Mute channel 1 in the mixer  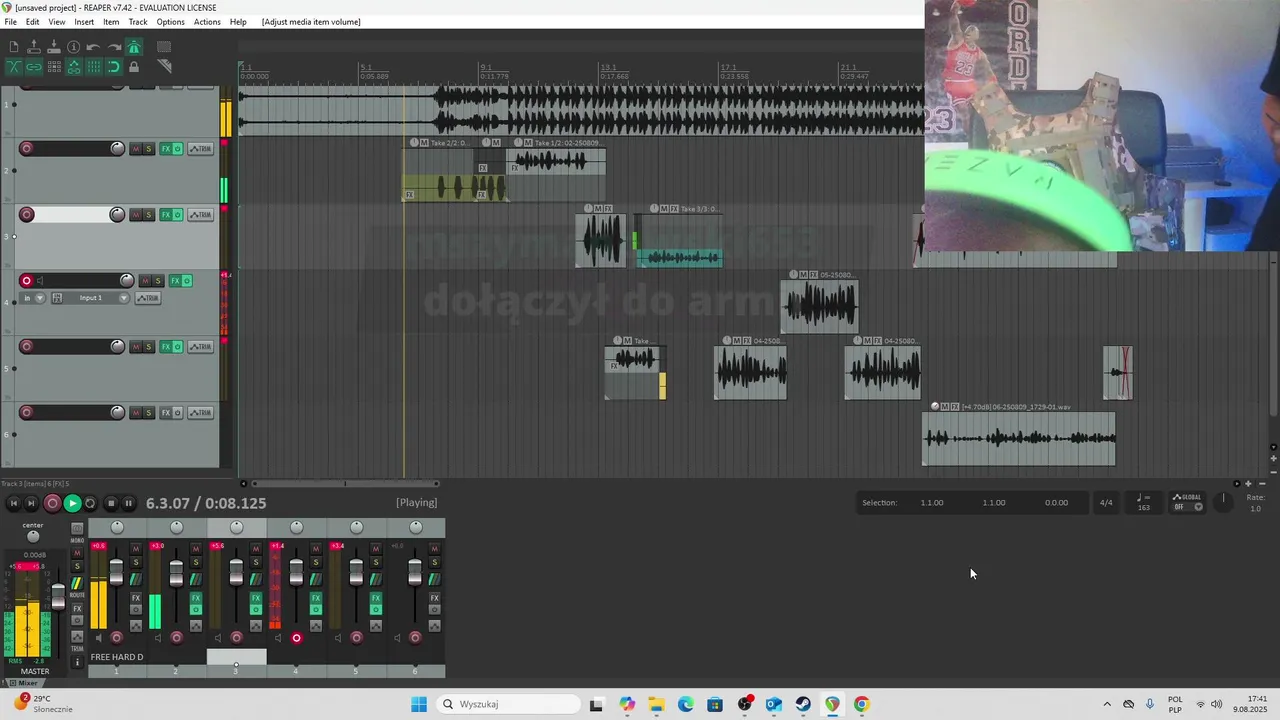(136, 549)
